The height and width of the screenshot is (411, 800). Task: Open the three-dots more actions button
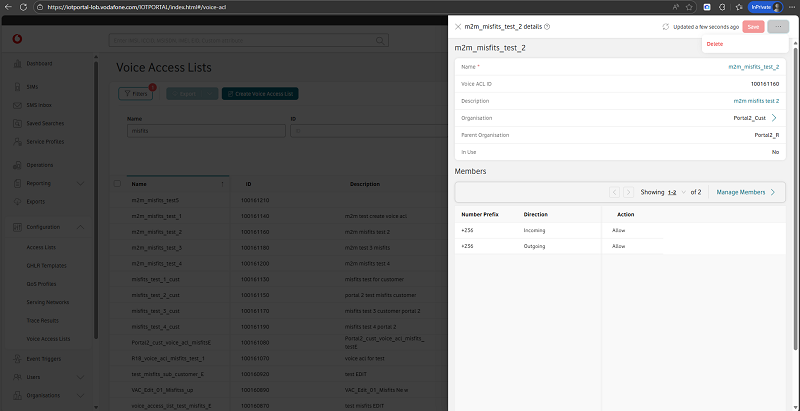(781, 27)
